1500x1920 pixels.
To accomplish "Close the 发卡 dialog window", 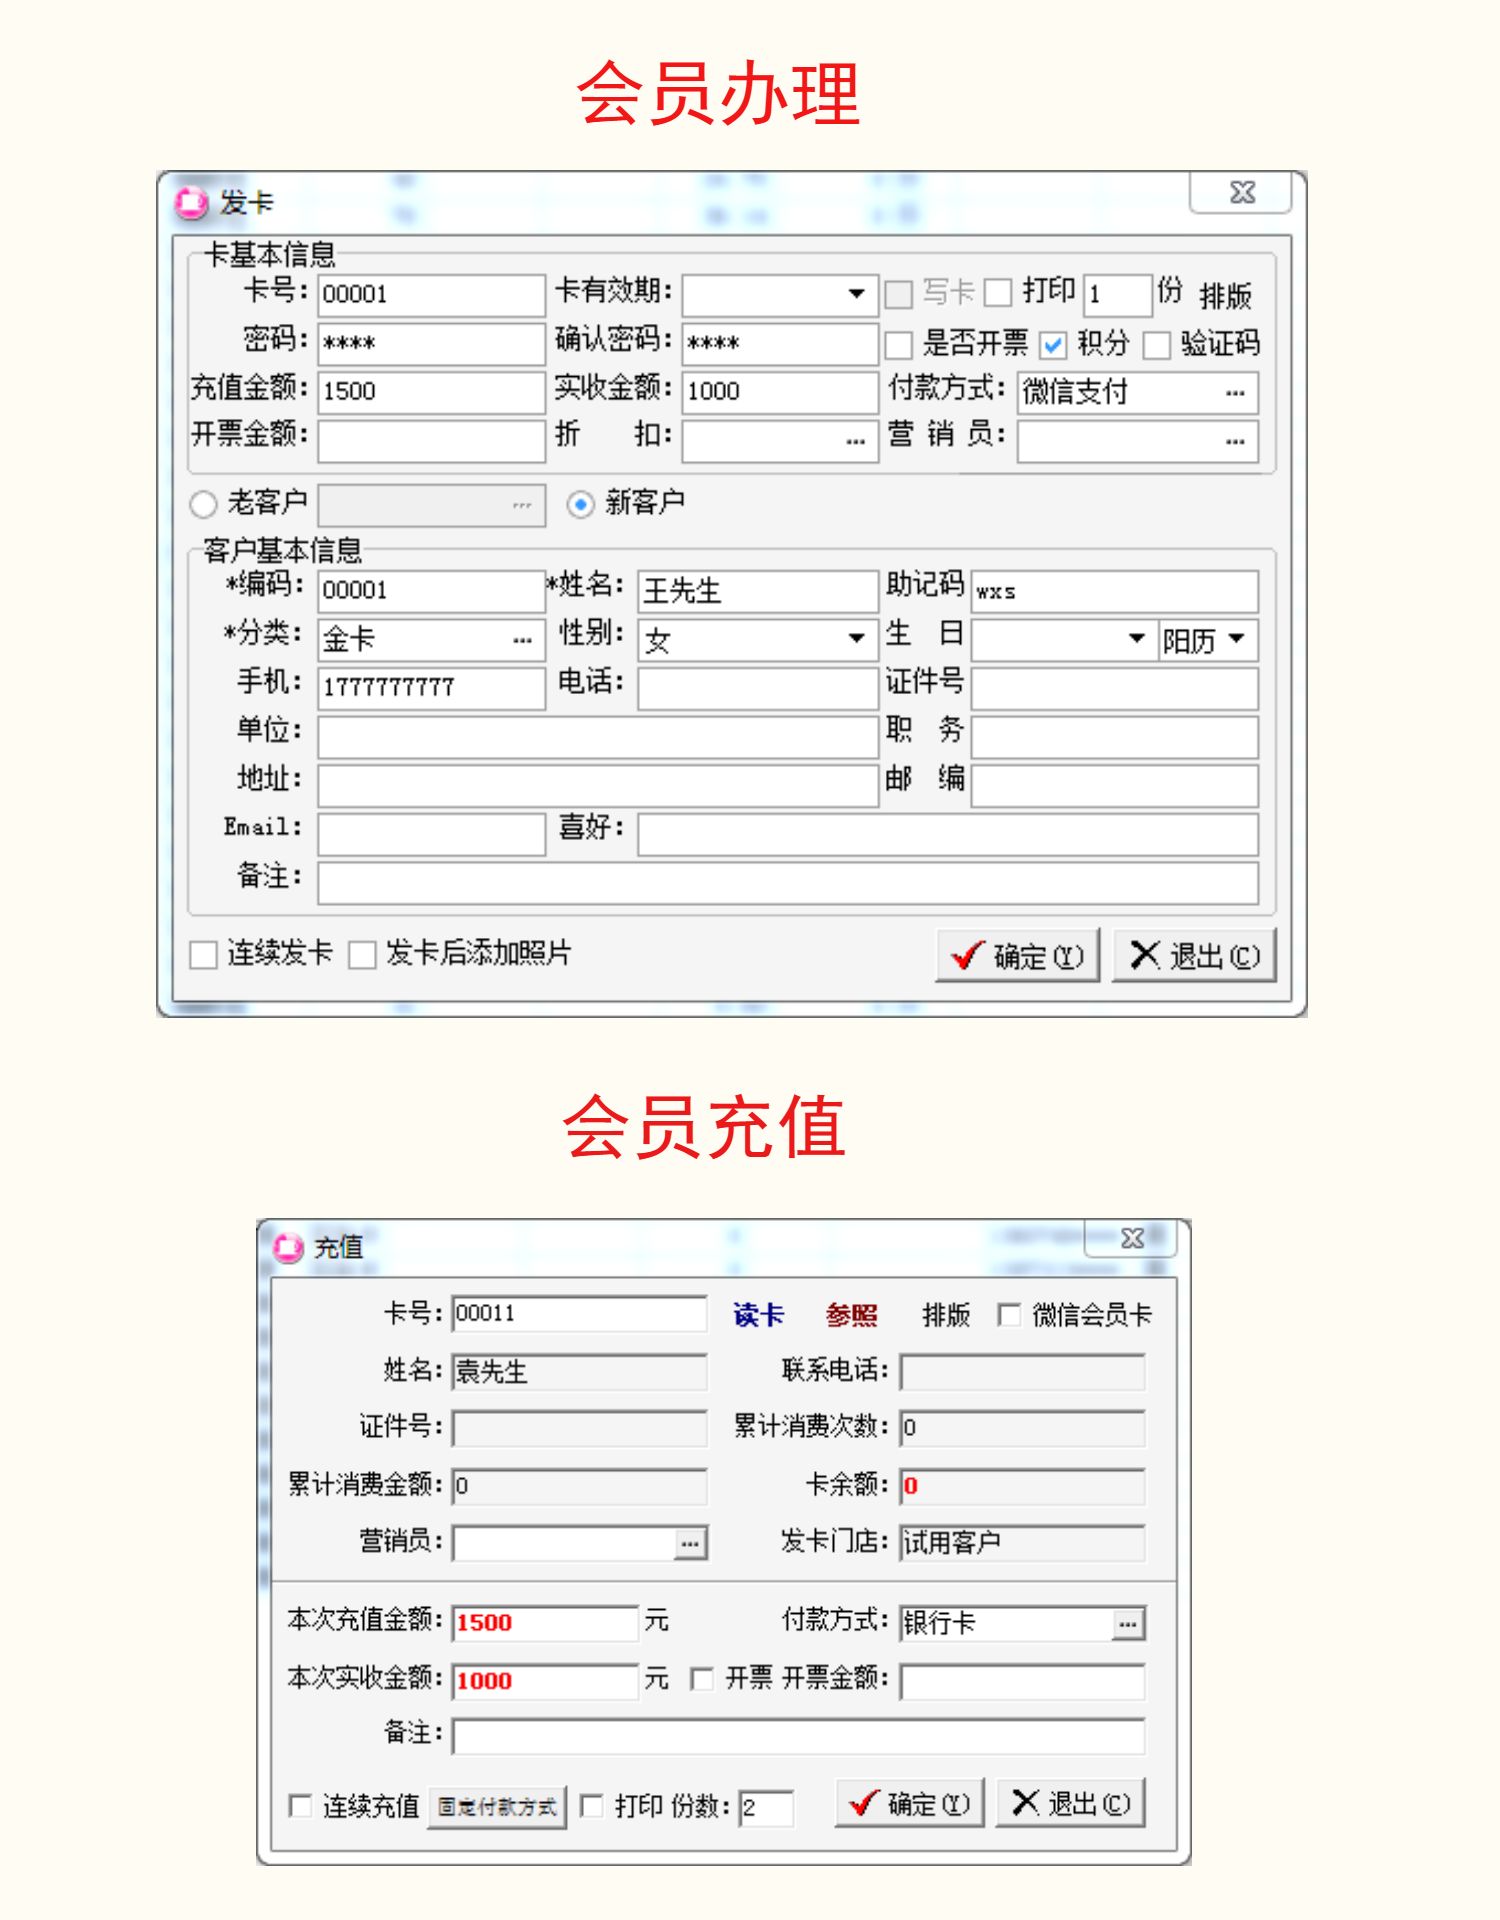I will pos(1241,192).
